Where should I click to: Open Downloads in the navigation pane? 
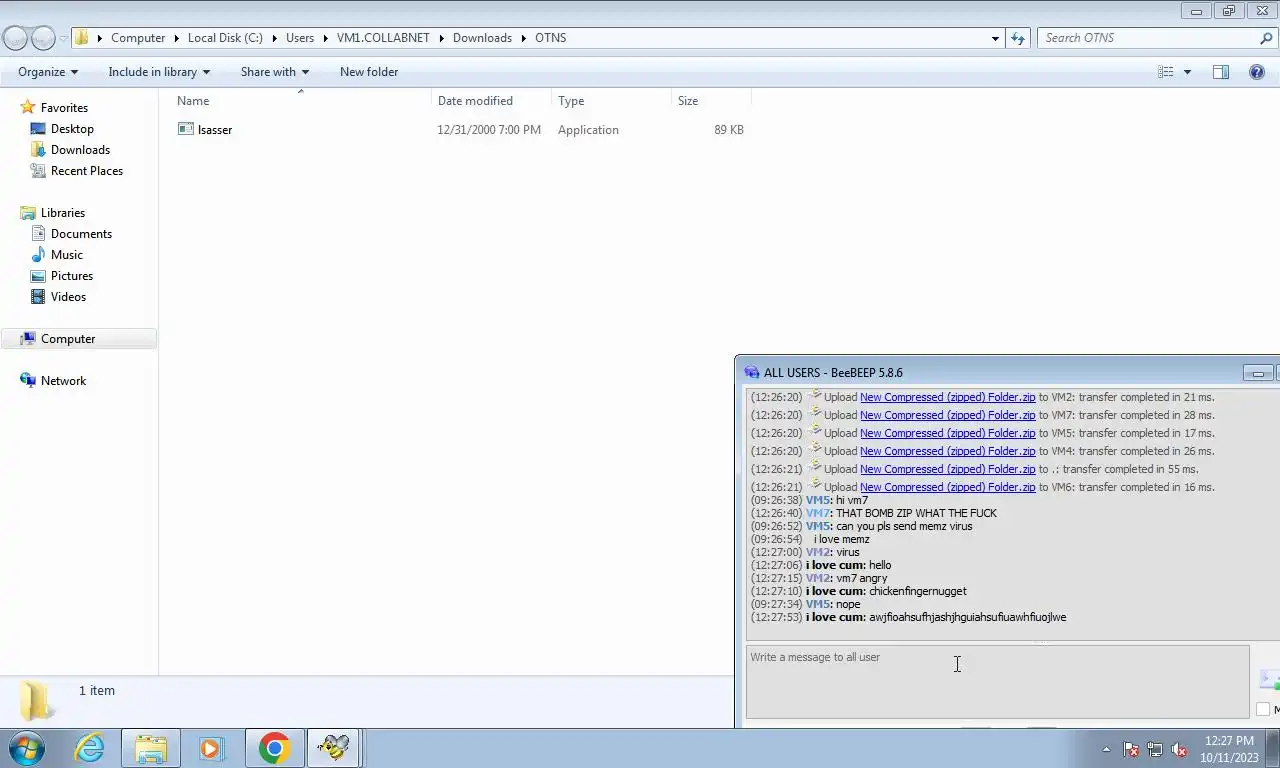(80, 150)
